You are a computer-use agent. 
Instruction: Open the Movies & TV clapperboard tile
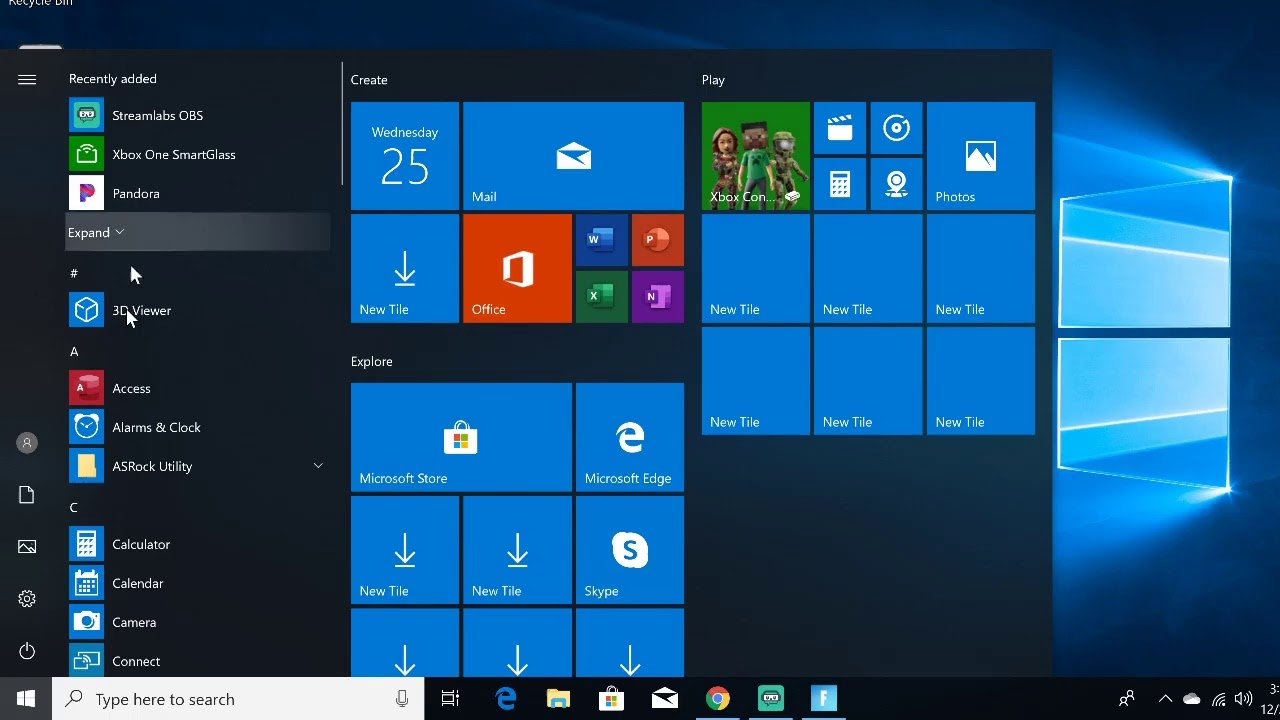(840, 128)
